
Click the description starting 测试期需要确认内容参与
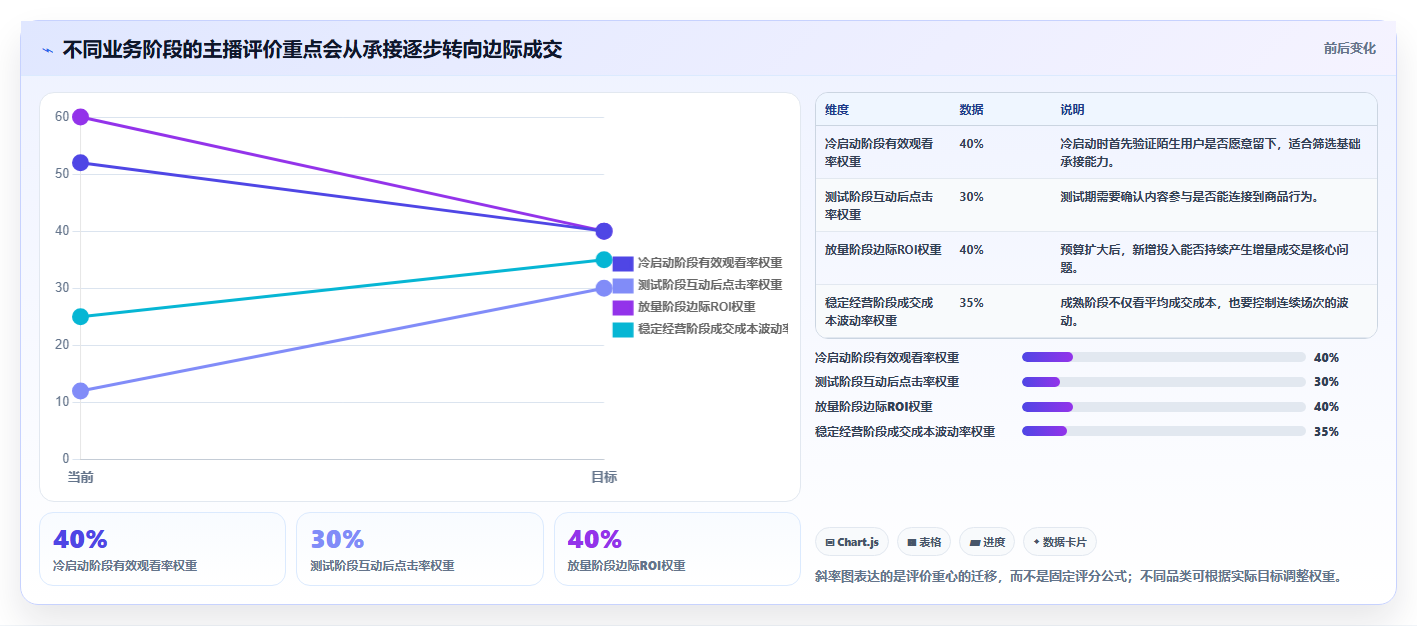click(1190, 197)
